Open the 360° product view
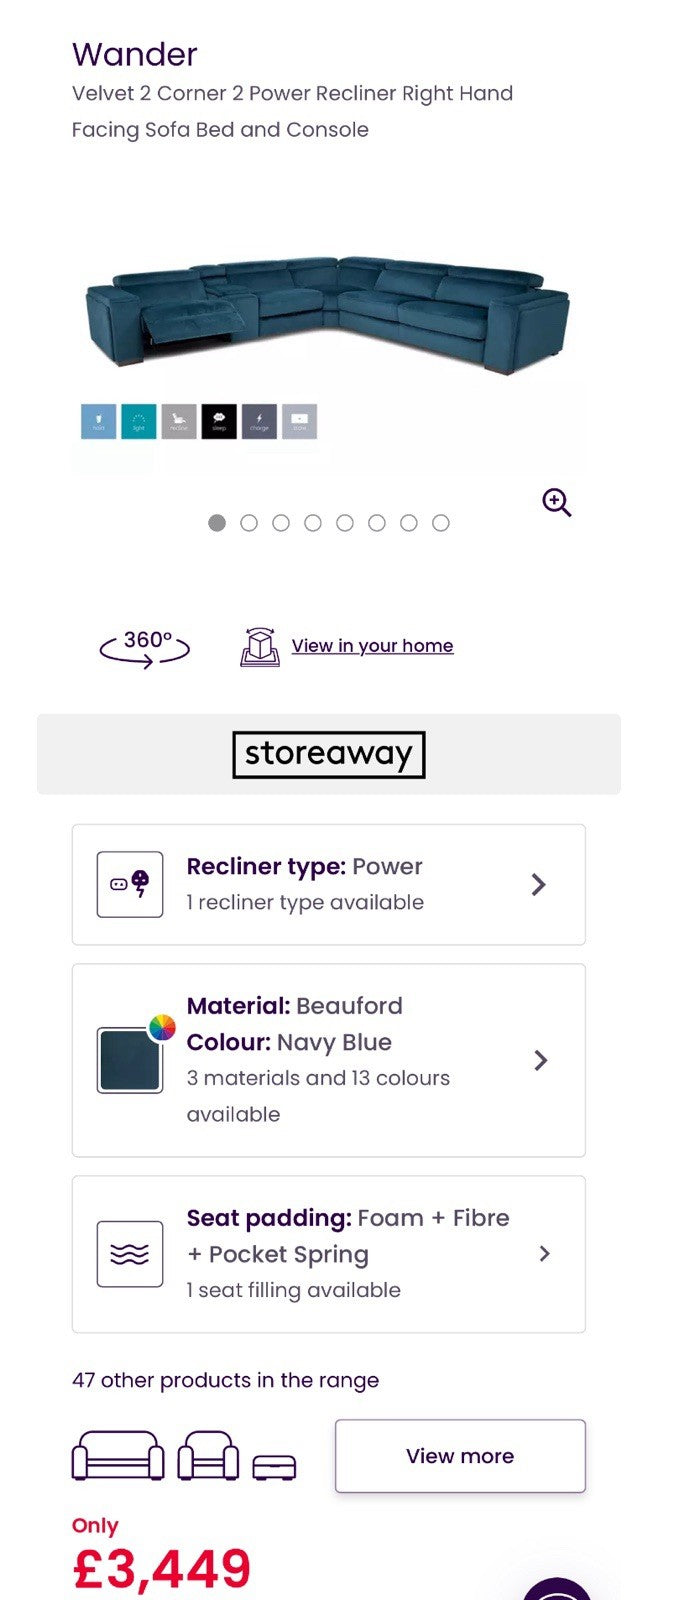The image size is (695, 1600). pos(145,647)
